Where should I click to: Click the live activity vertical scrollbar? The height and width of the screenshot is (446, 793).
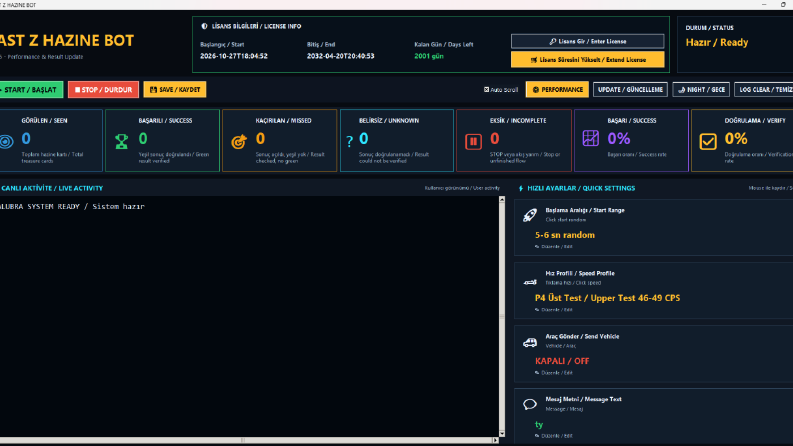click(502, 317)
